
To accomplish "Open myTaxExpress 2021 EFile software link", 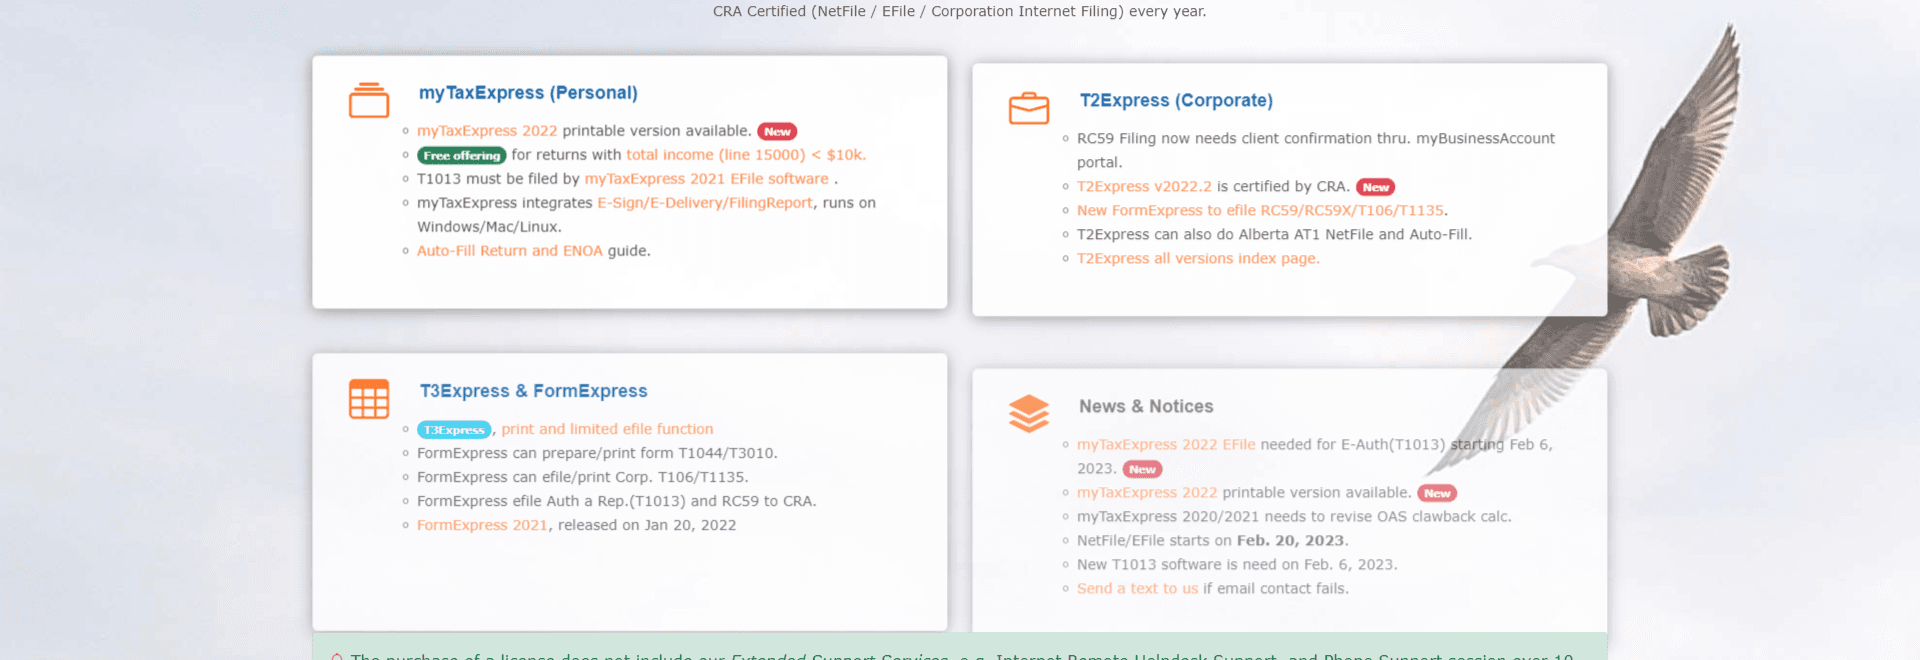I will 706,179.
